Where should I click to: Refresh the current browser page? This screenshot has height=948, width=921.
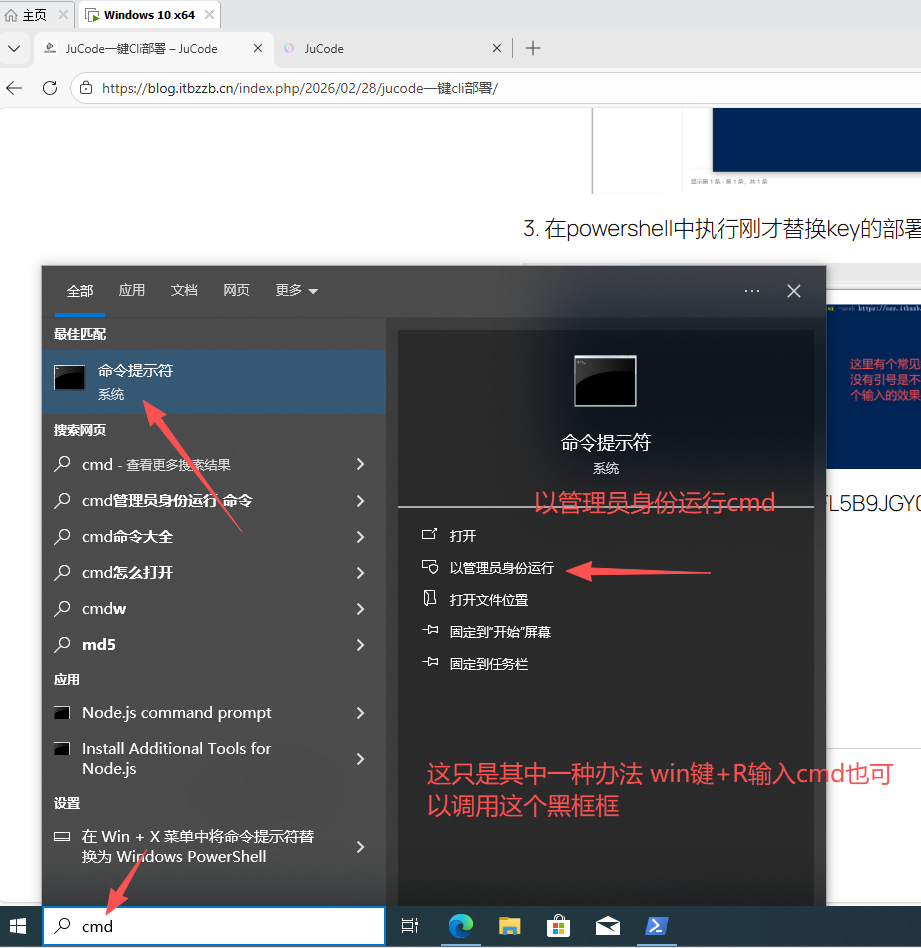[x=50, y=88]
